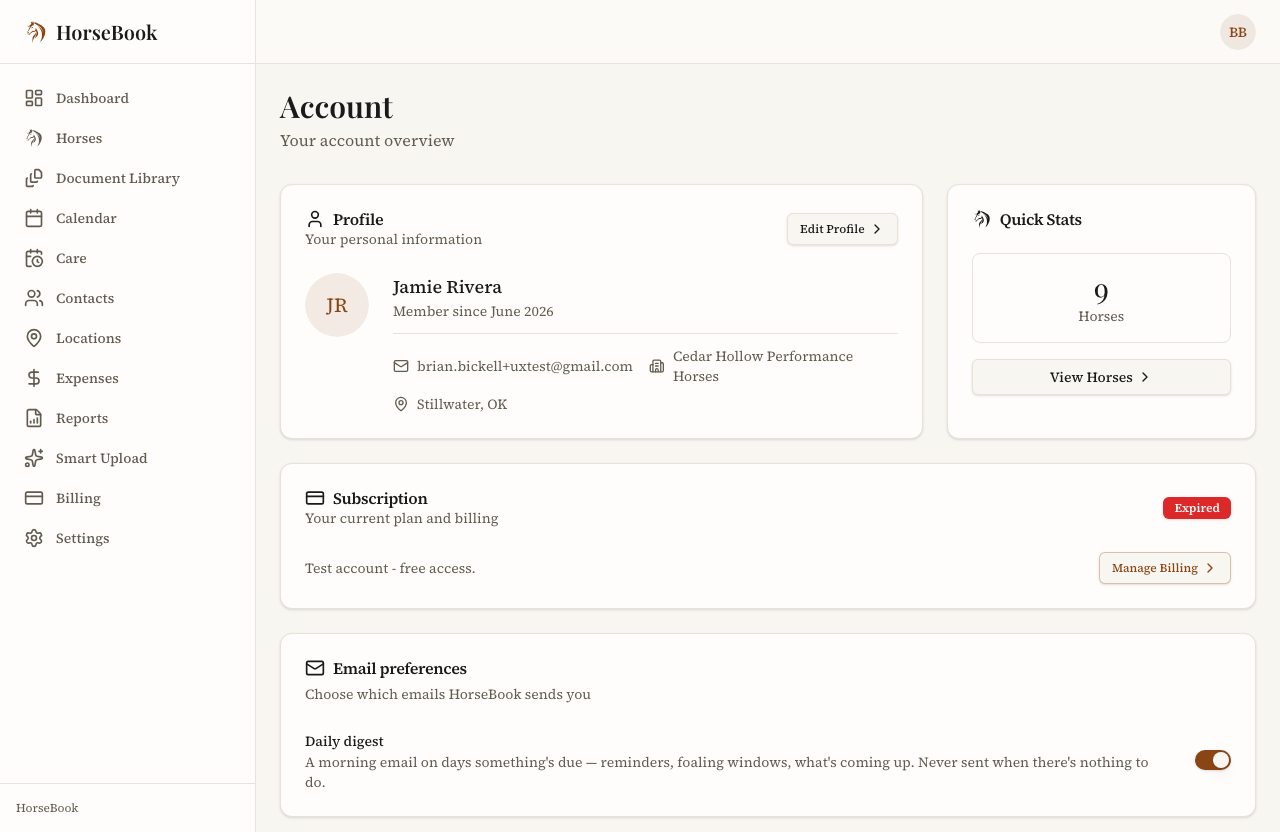
Task: Click the map pin icon beside Stillwater, OK
Action: [x=401, y=404]
